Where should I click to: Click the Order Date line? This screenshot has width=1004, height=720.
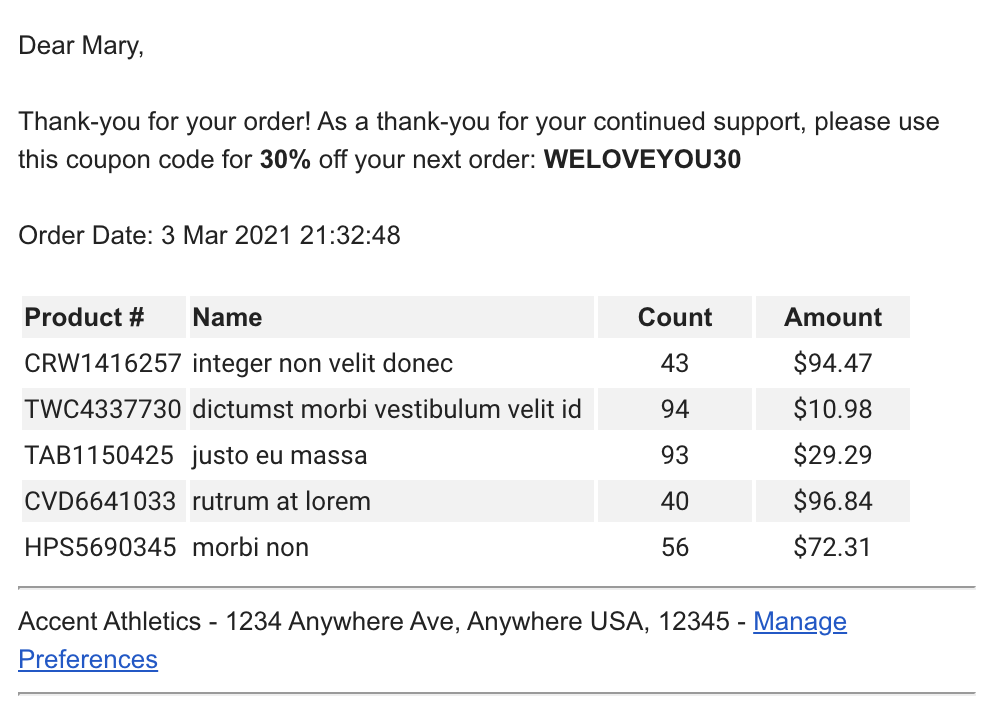(x=209, y=235)
